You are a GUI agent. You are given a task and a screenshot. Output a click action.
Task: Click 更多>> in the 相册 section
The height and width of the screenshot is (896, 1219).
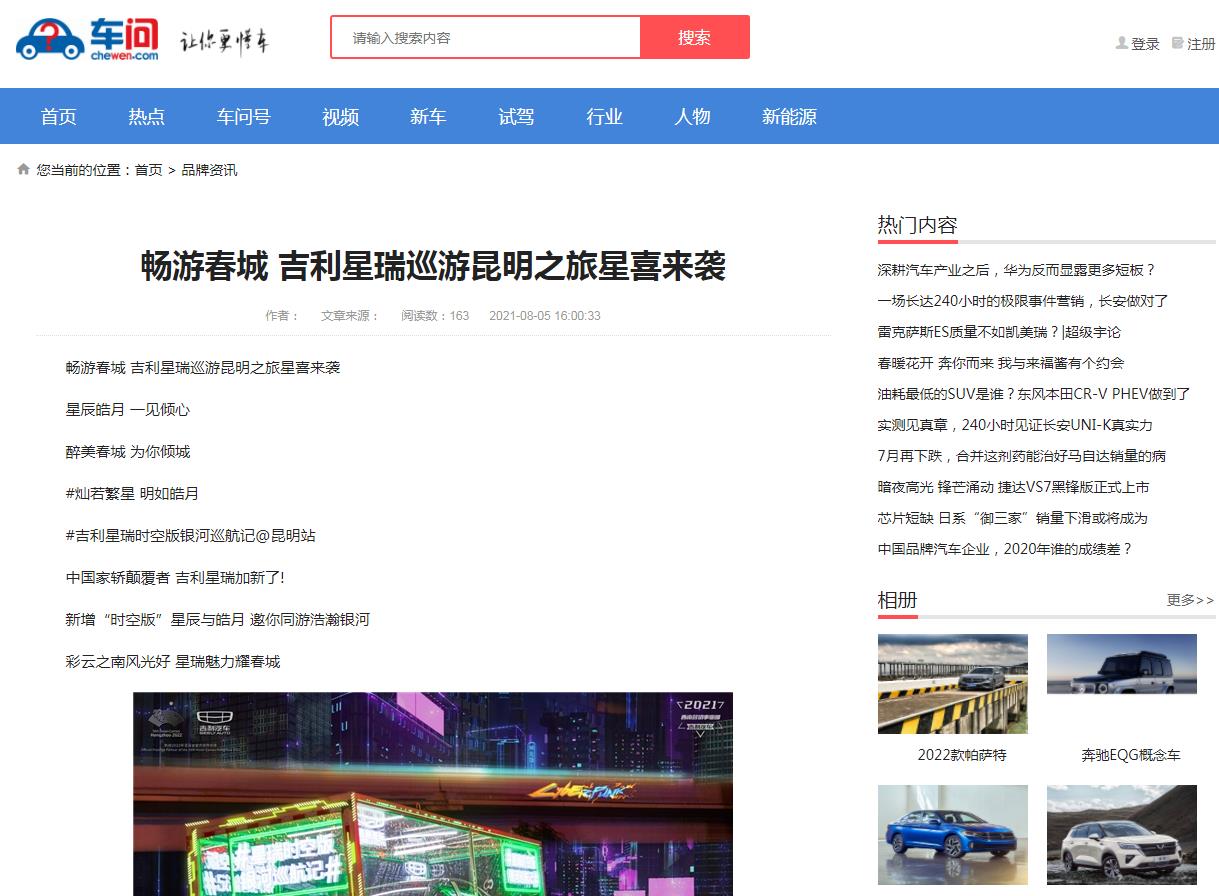pyautogui.click(x=1191, y=600)
